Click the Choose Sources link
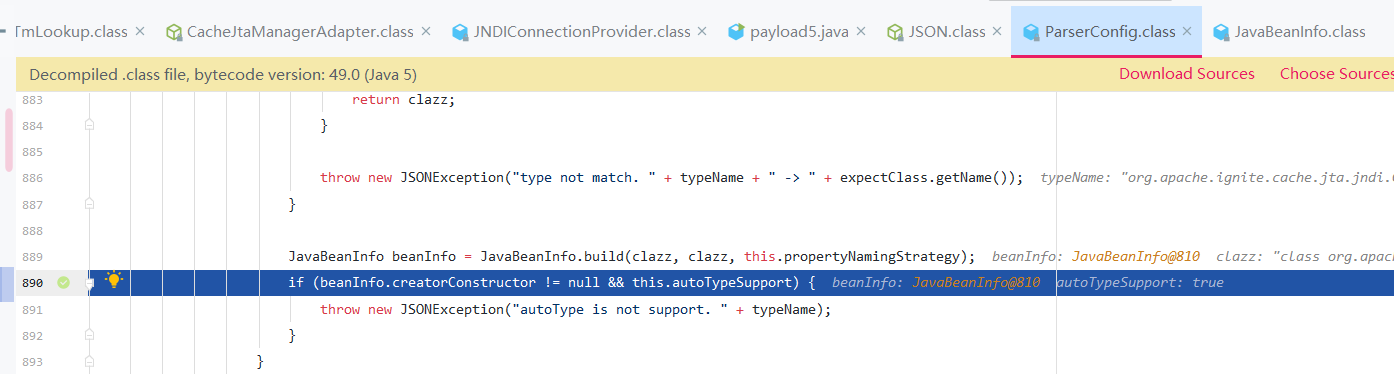 (x=1337, y=74)
